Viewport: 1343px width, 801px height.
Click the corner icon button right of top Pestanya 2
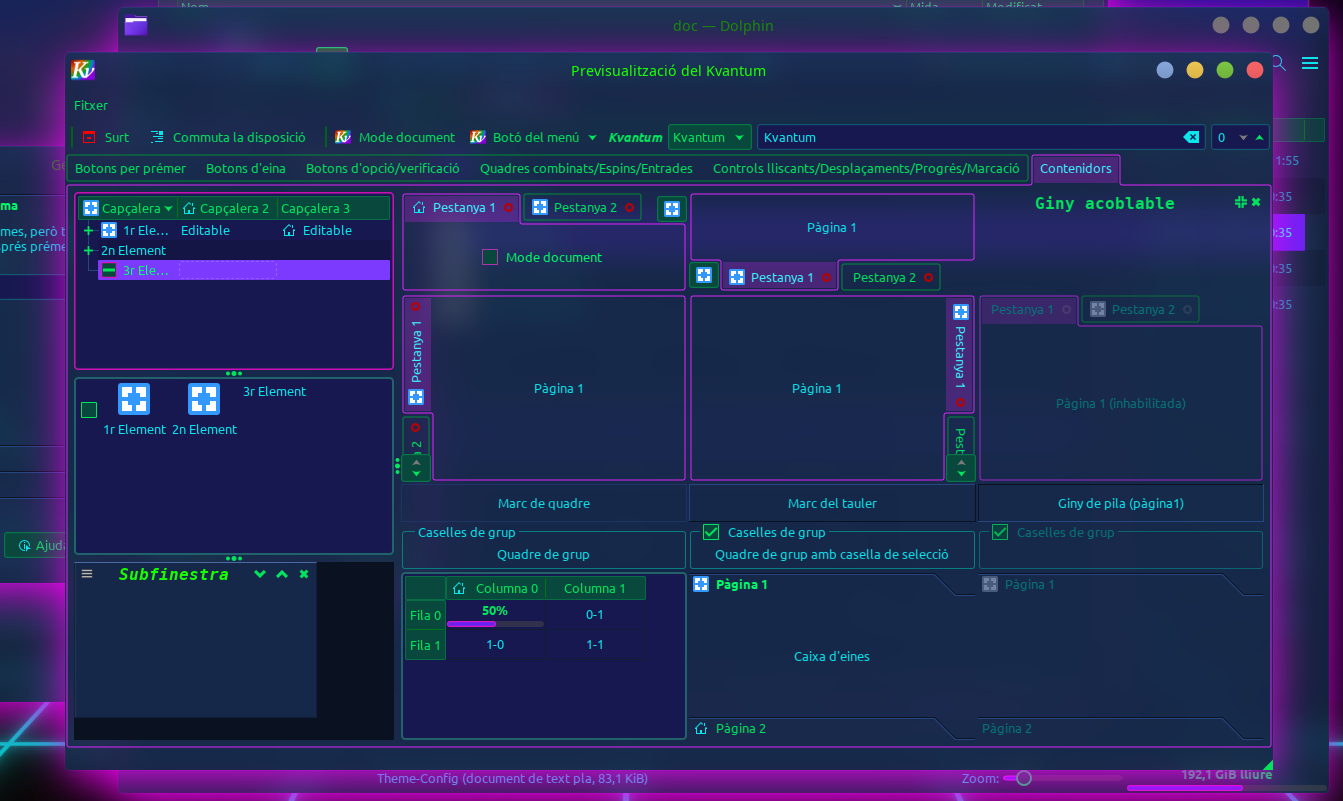(672, 208)
